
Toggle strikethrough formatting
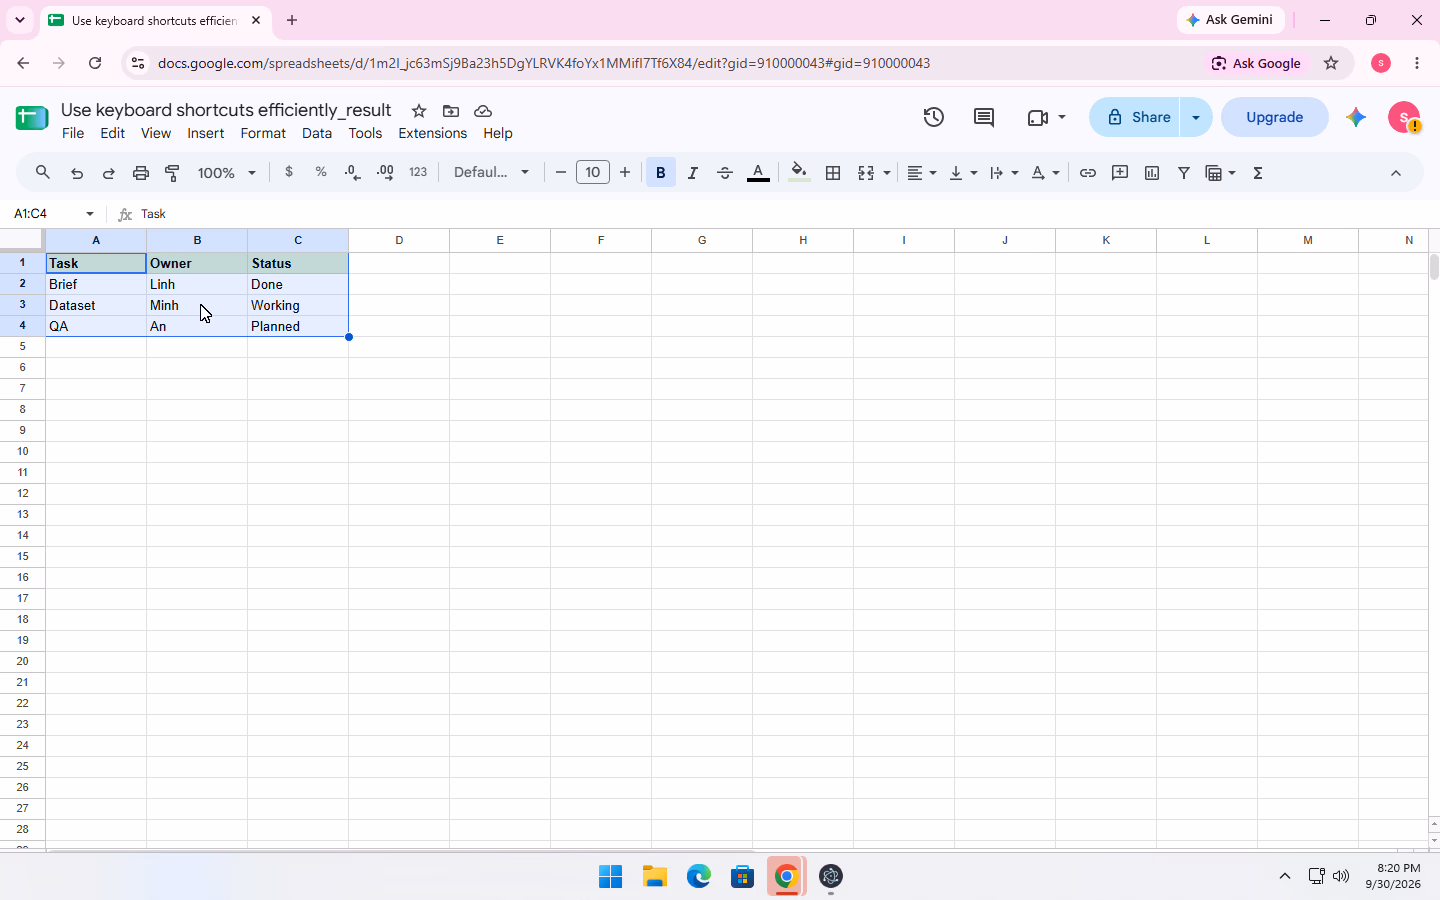tap(725, 173)
